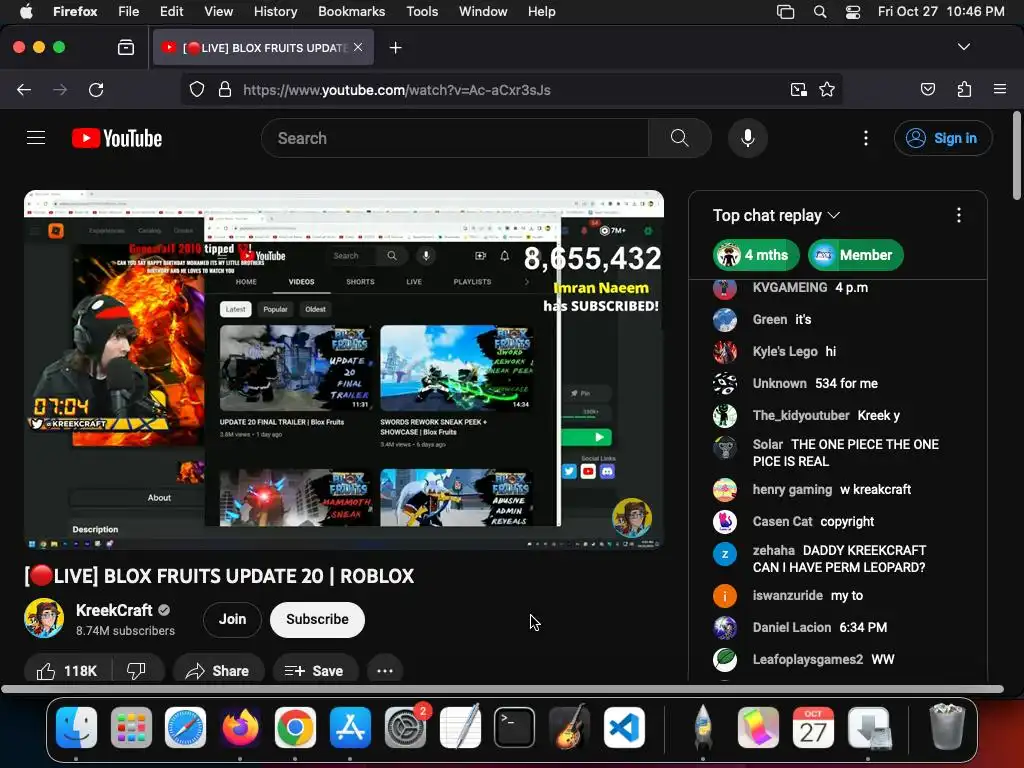Launch Google Chrome from the Dock
The width and height of the screenshot is (1024, 768).
coord(295,727)
